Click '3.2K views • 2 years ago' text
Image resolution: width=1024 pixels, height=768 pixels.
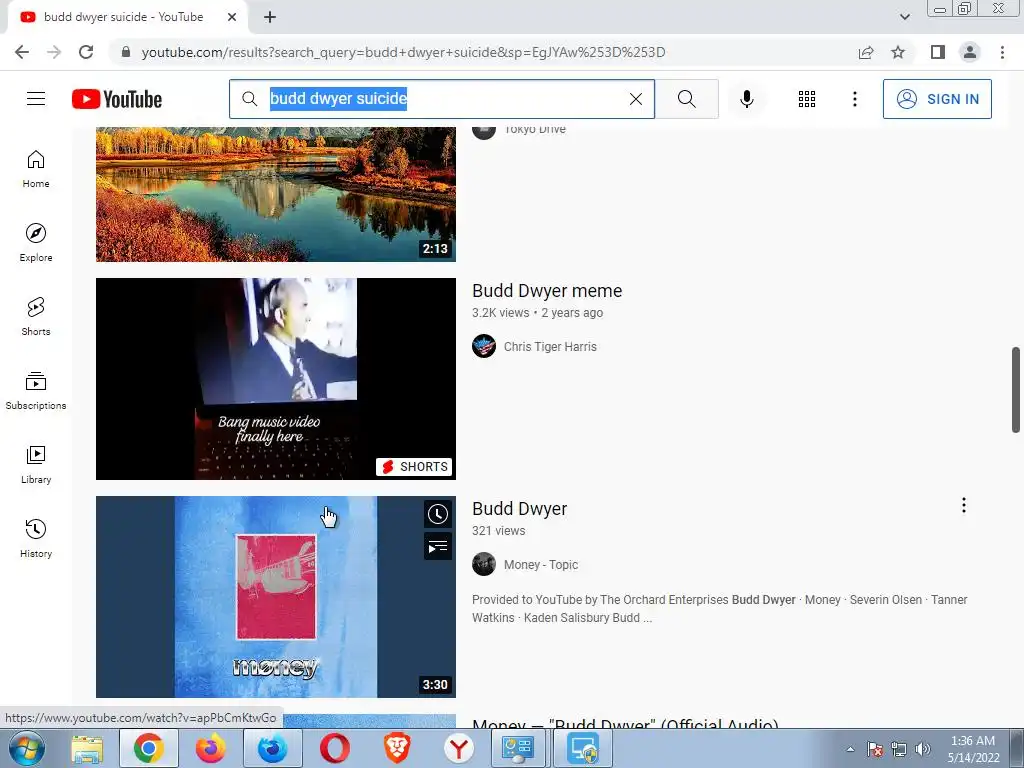[537, 313]
